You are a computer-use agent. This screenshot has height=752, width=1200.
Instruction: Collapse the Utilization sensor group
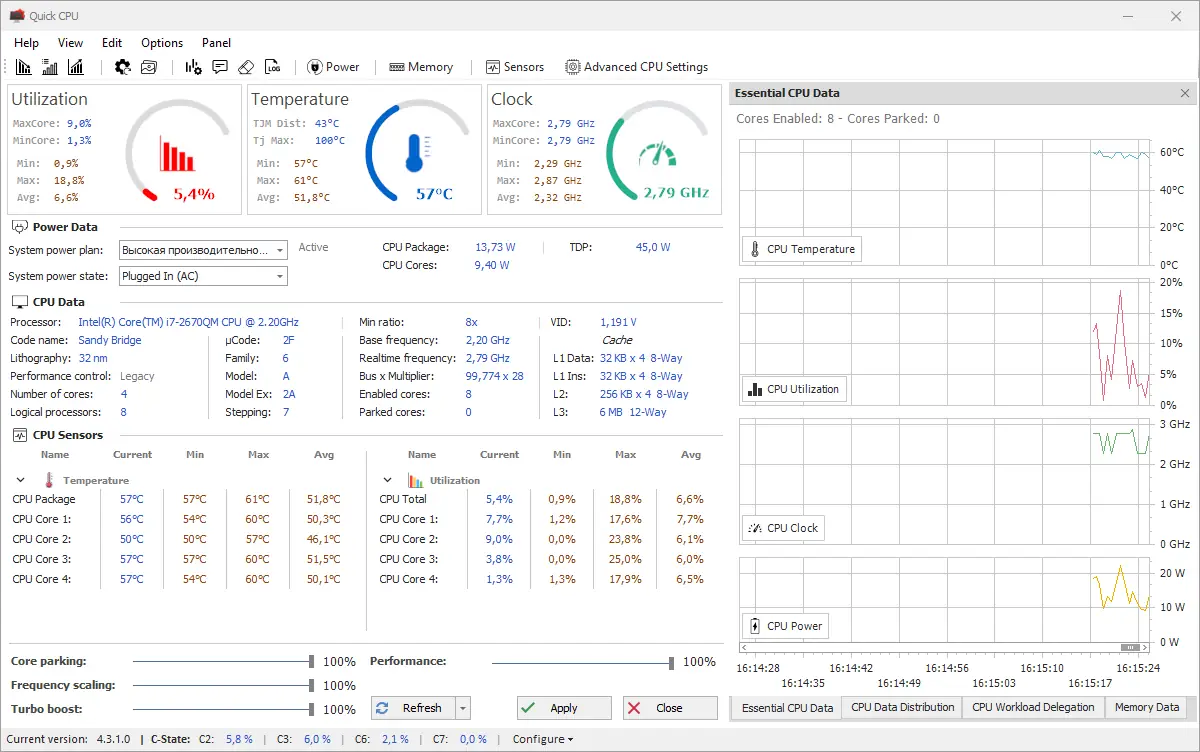[388, 481]
